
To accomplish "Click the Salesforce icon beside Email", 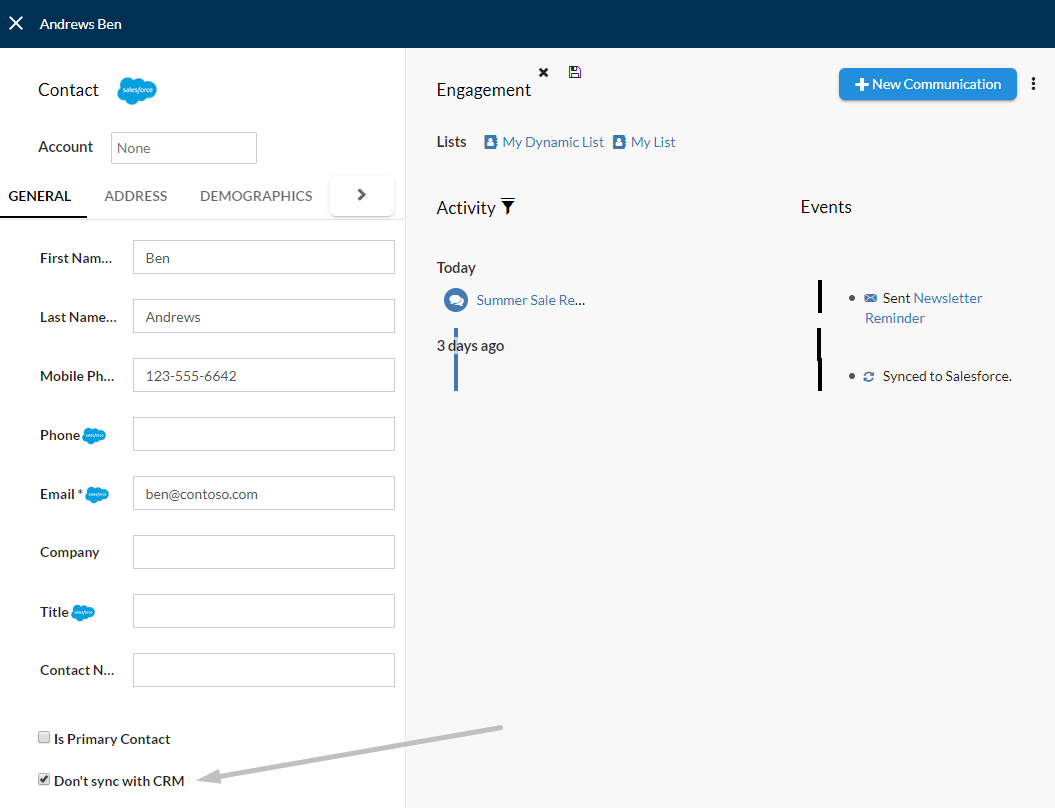I will tap(98, 494).
